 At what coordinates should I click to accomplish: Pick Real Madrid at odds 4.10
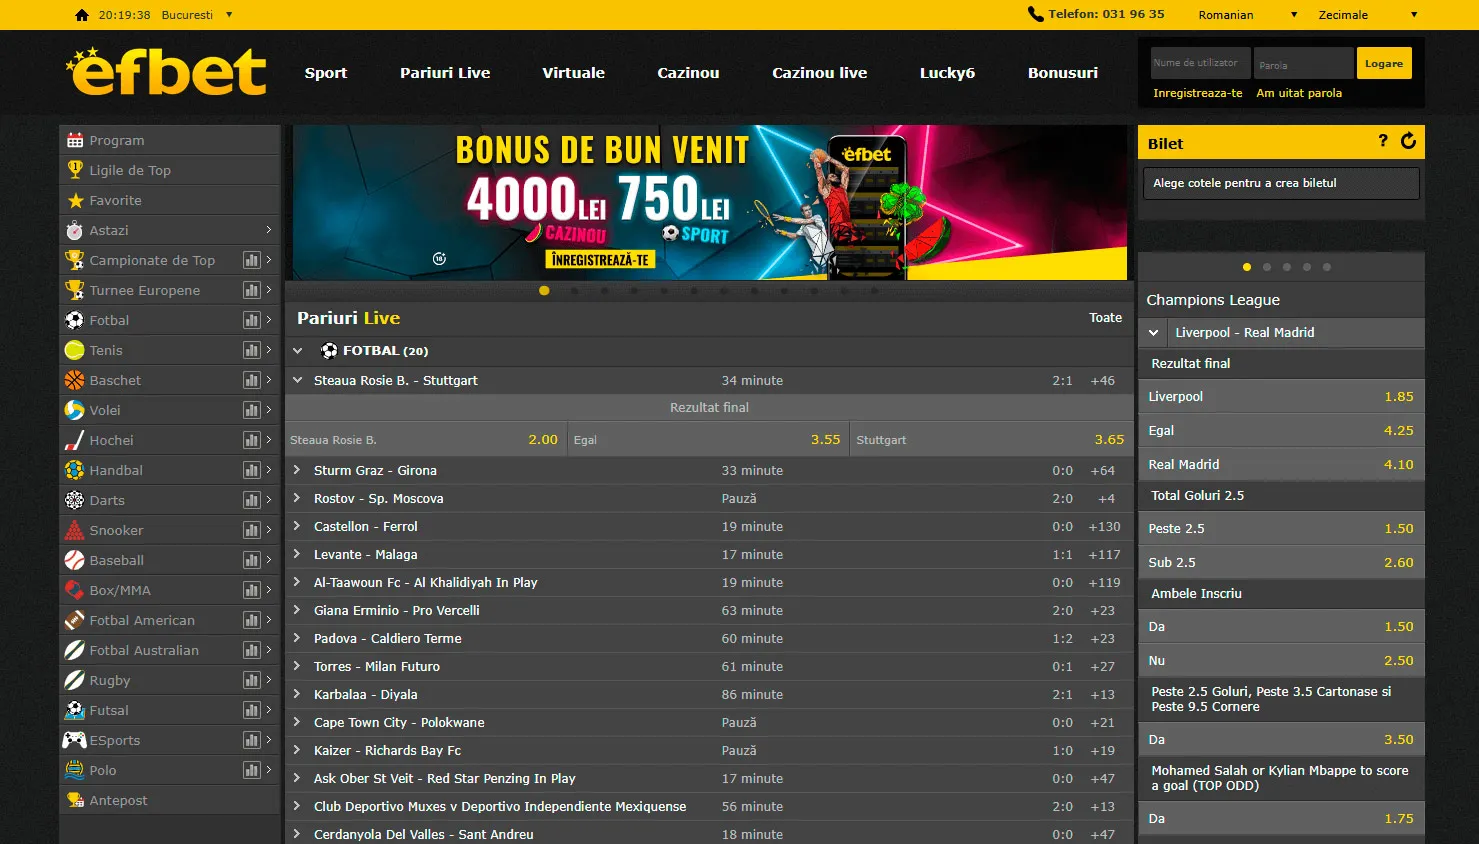(1281, 464)
